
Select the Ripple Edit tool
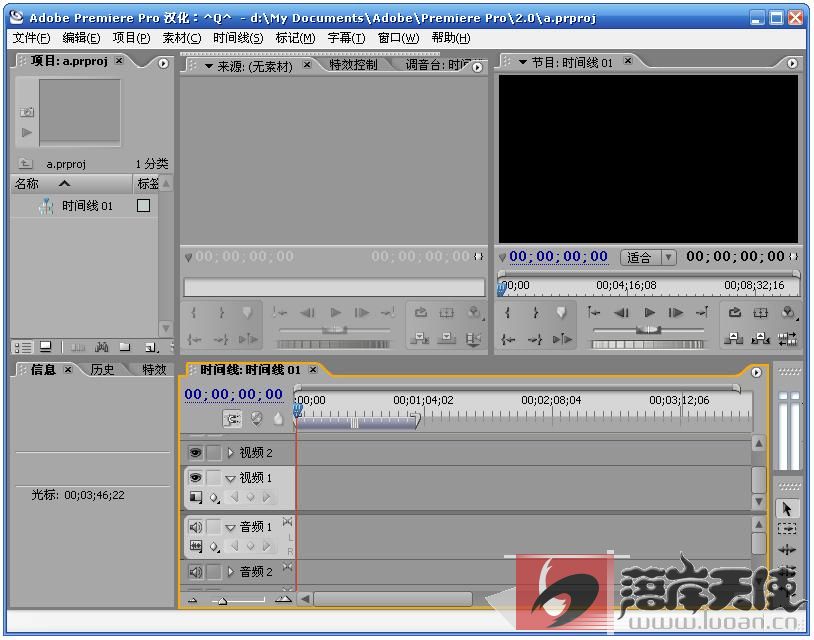(x=787, y=549)
